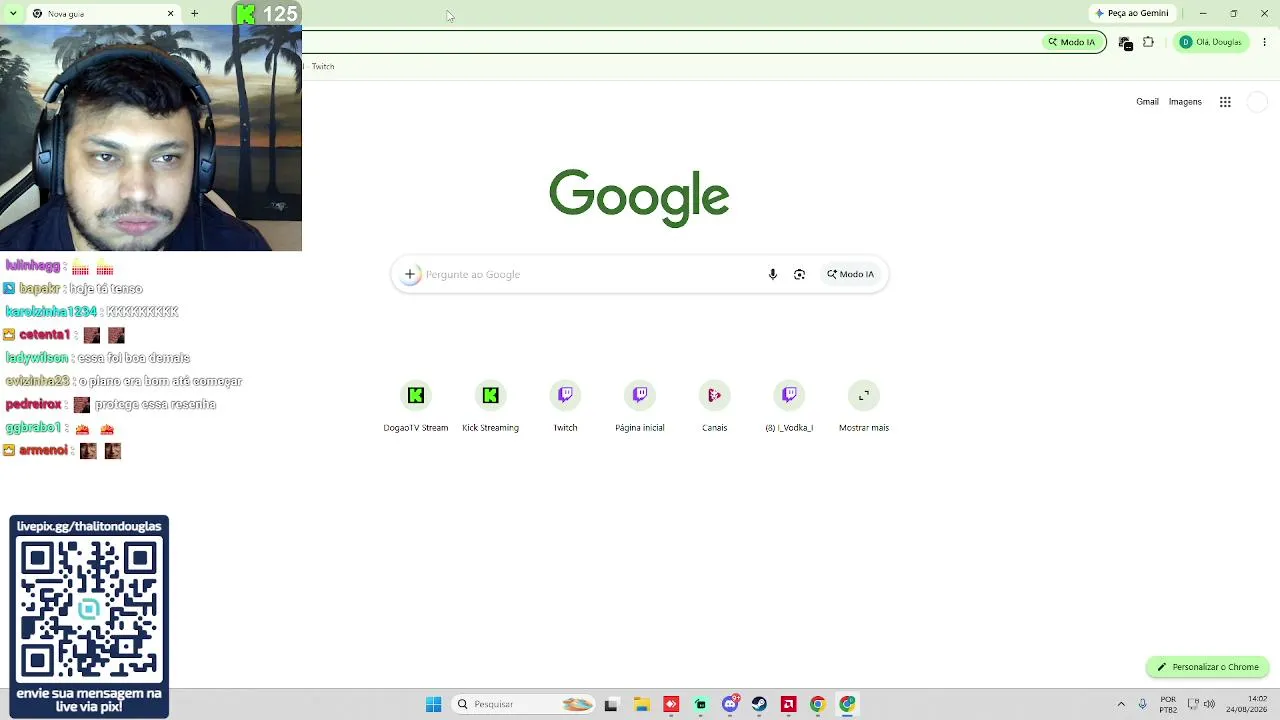The width and height of the screenshot is (1280, 720).
Task: Click chat username karolzinha1234
Action: coord(51,312)
